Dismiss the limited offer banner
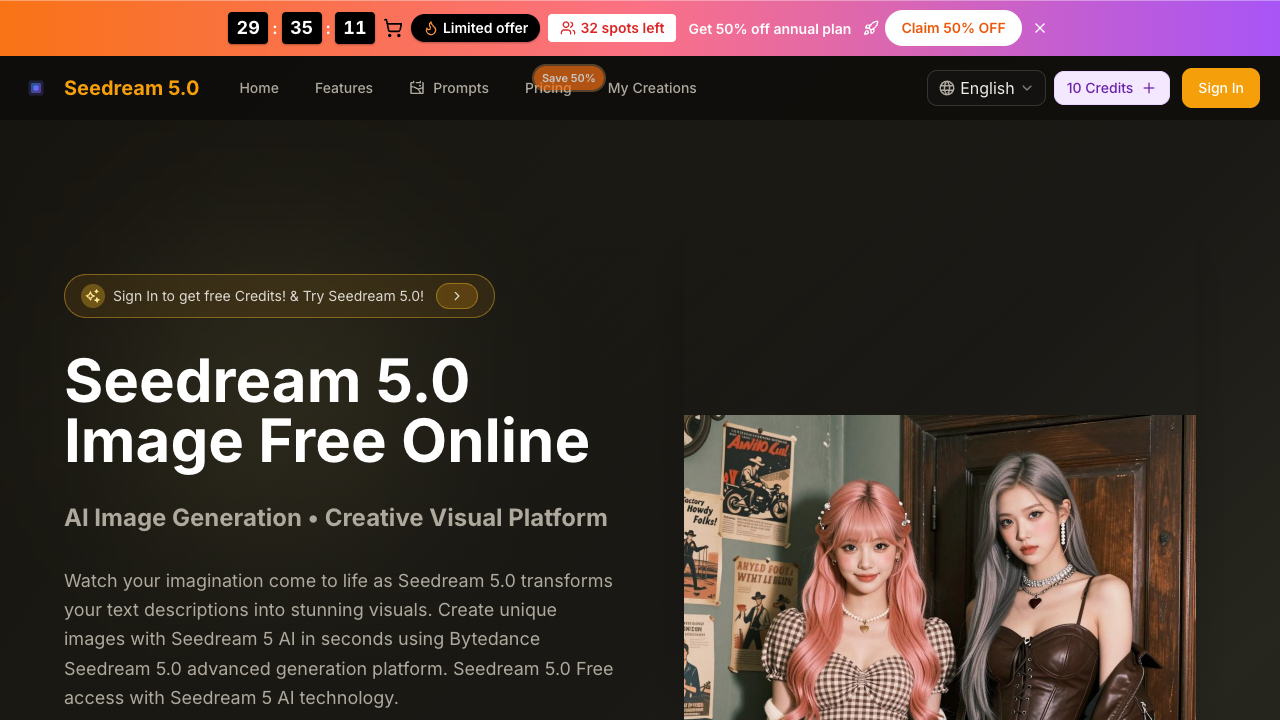 click(x=1040, y=28)
